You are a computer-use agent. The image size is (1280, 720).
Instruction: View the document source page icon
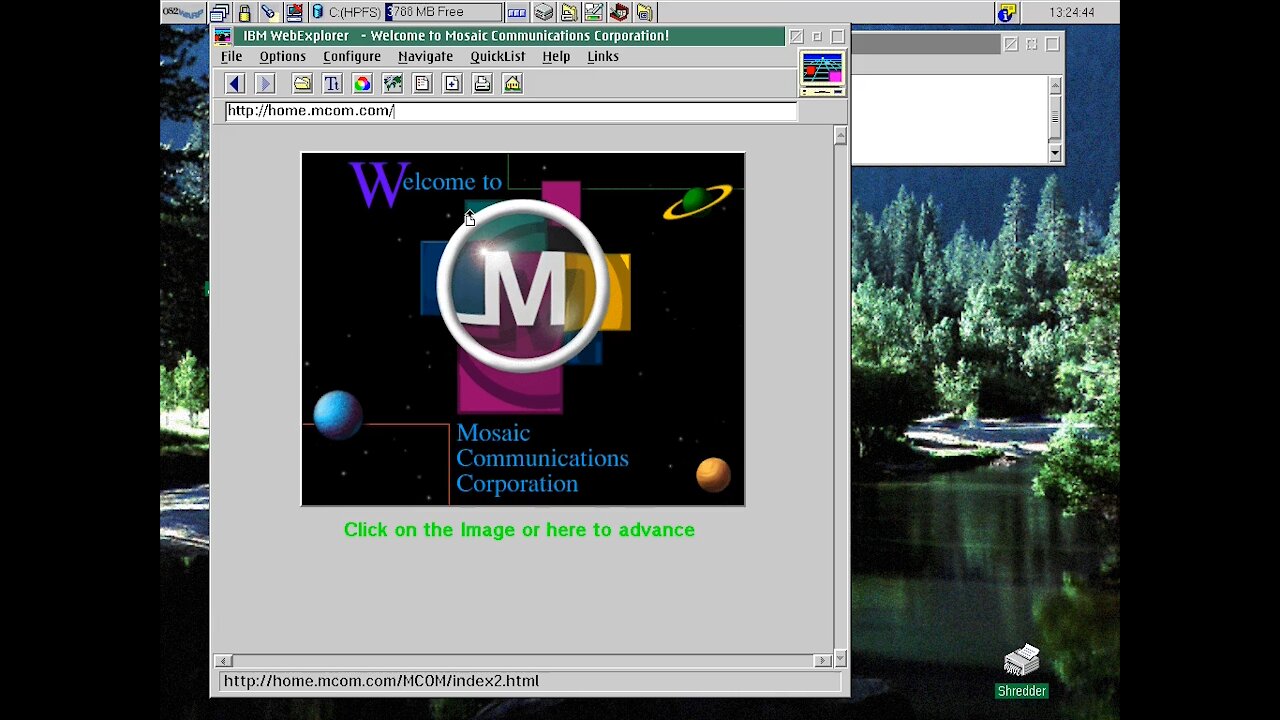[422, 84]
